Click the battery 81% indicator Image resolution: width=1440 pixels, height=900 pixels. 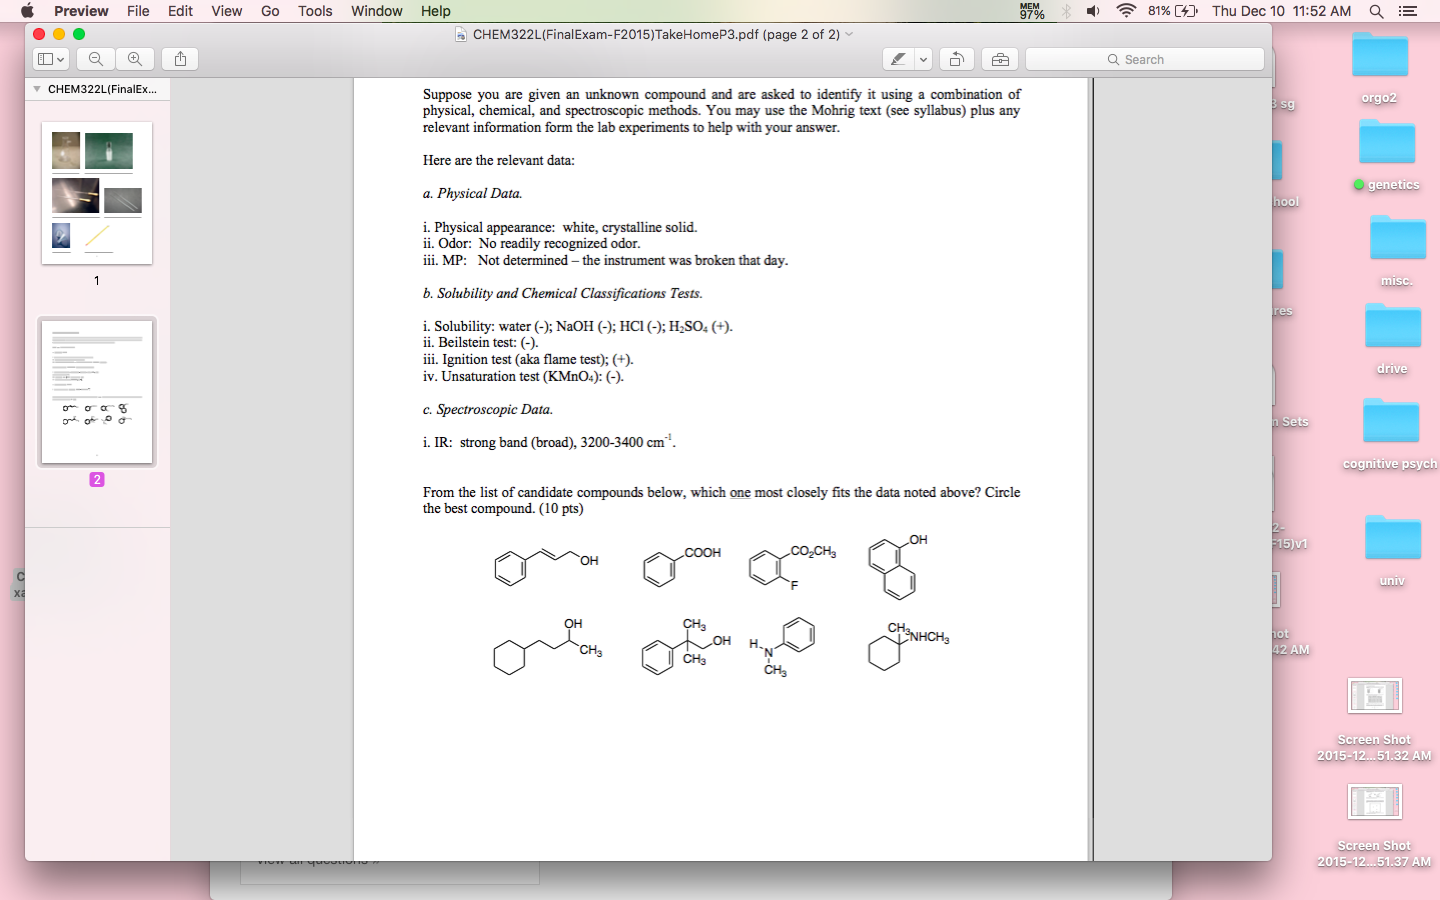click(x=1173, y=11)
